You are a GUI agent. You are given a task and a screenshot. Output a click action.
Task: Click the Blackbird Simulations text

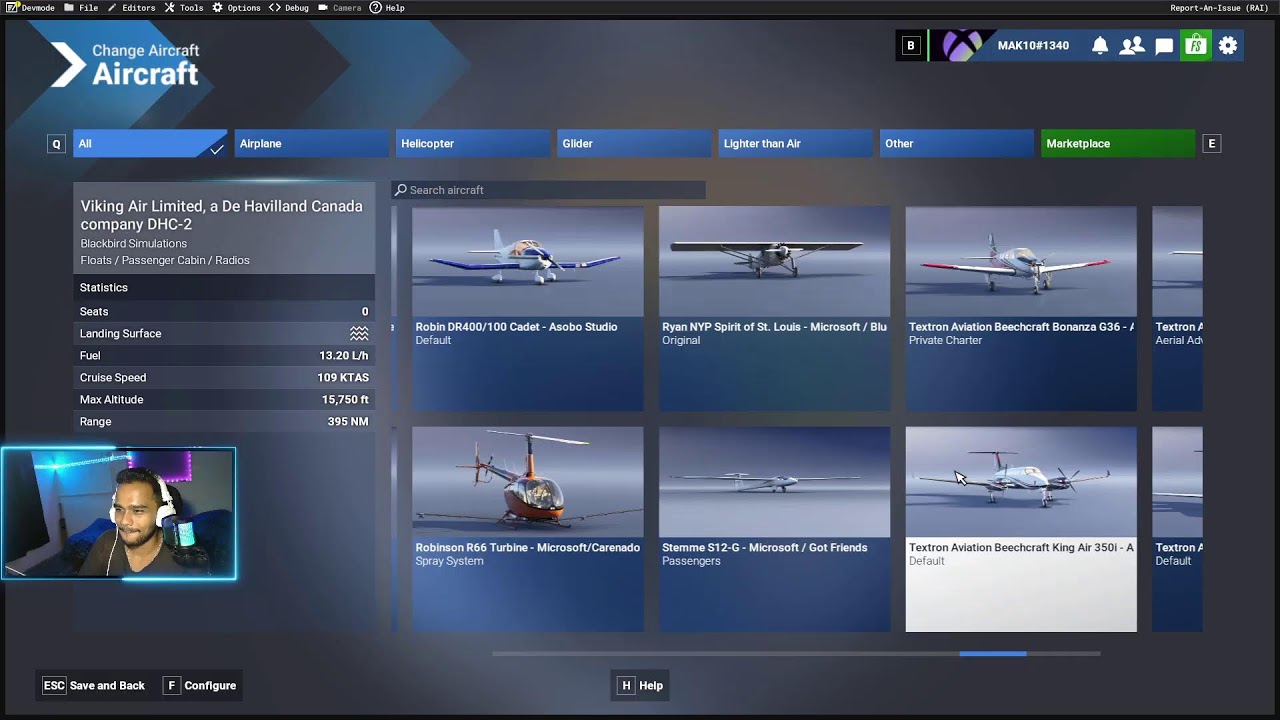pyautogui.click(x=133, y=243)
